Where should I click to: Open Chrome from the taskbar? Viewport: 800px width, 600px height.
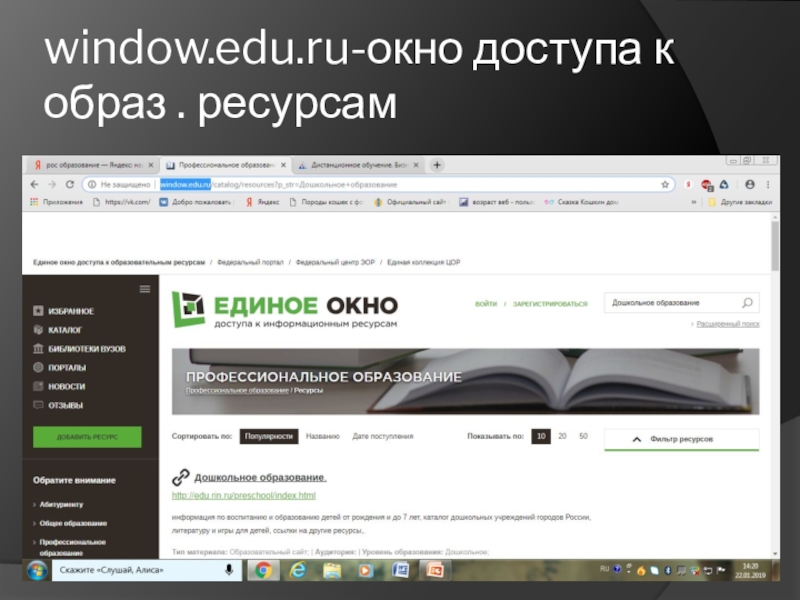263,570
